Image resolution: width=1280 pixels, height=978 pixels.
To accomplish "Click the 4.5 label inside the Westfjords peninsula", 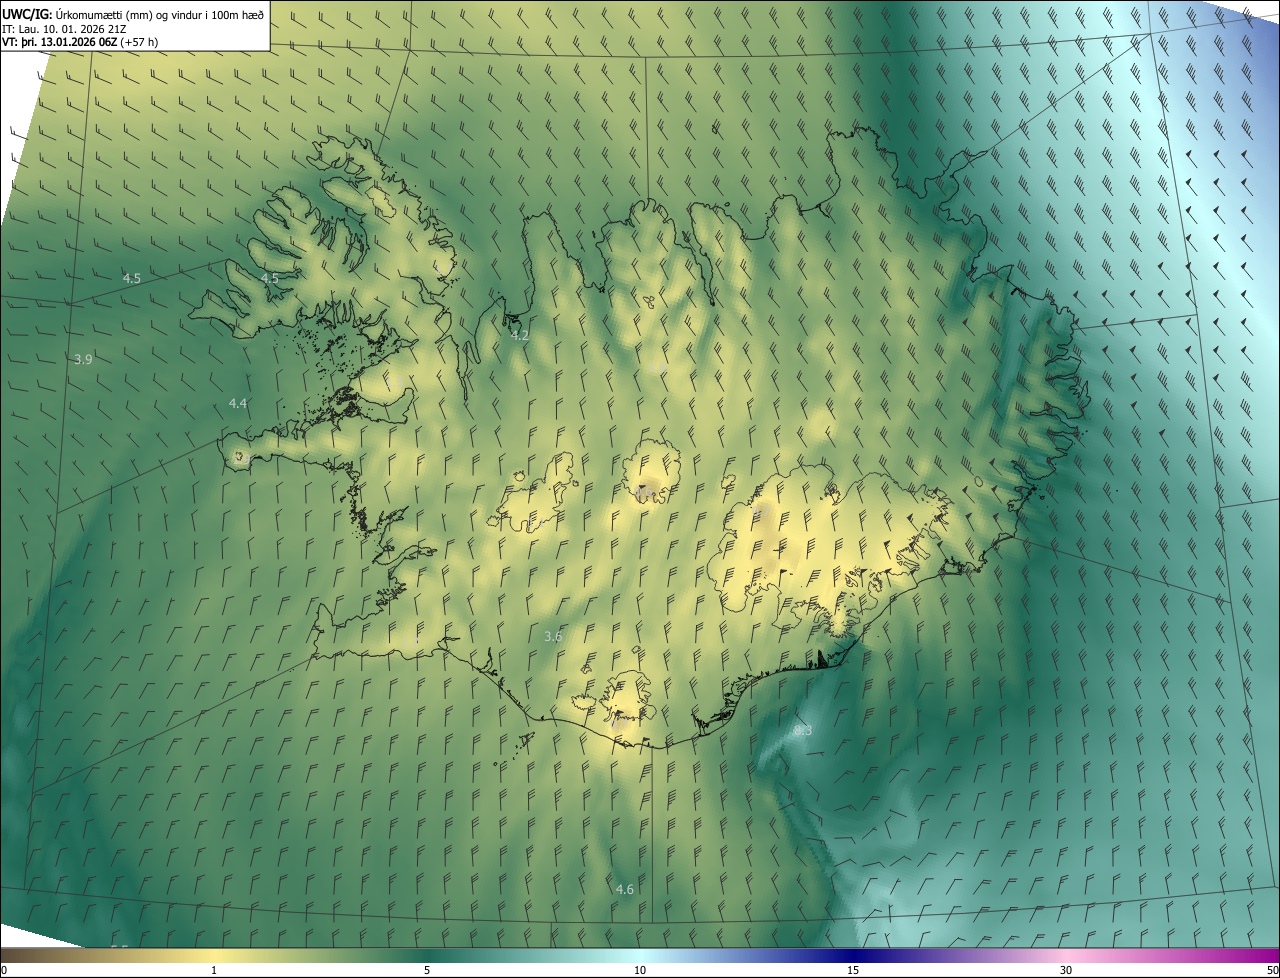I will pos(269,278).
